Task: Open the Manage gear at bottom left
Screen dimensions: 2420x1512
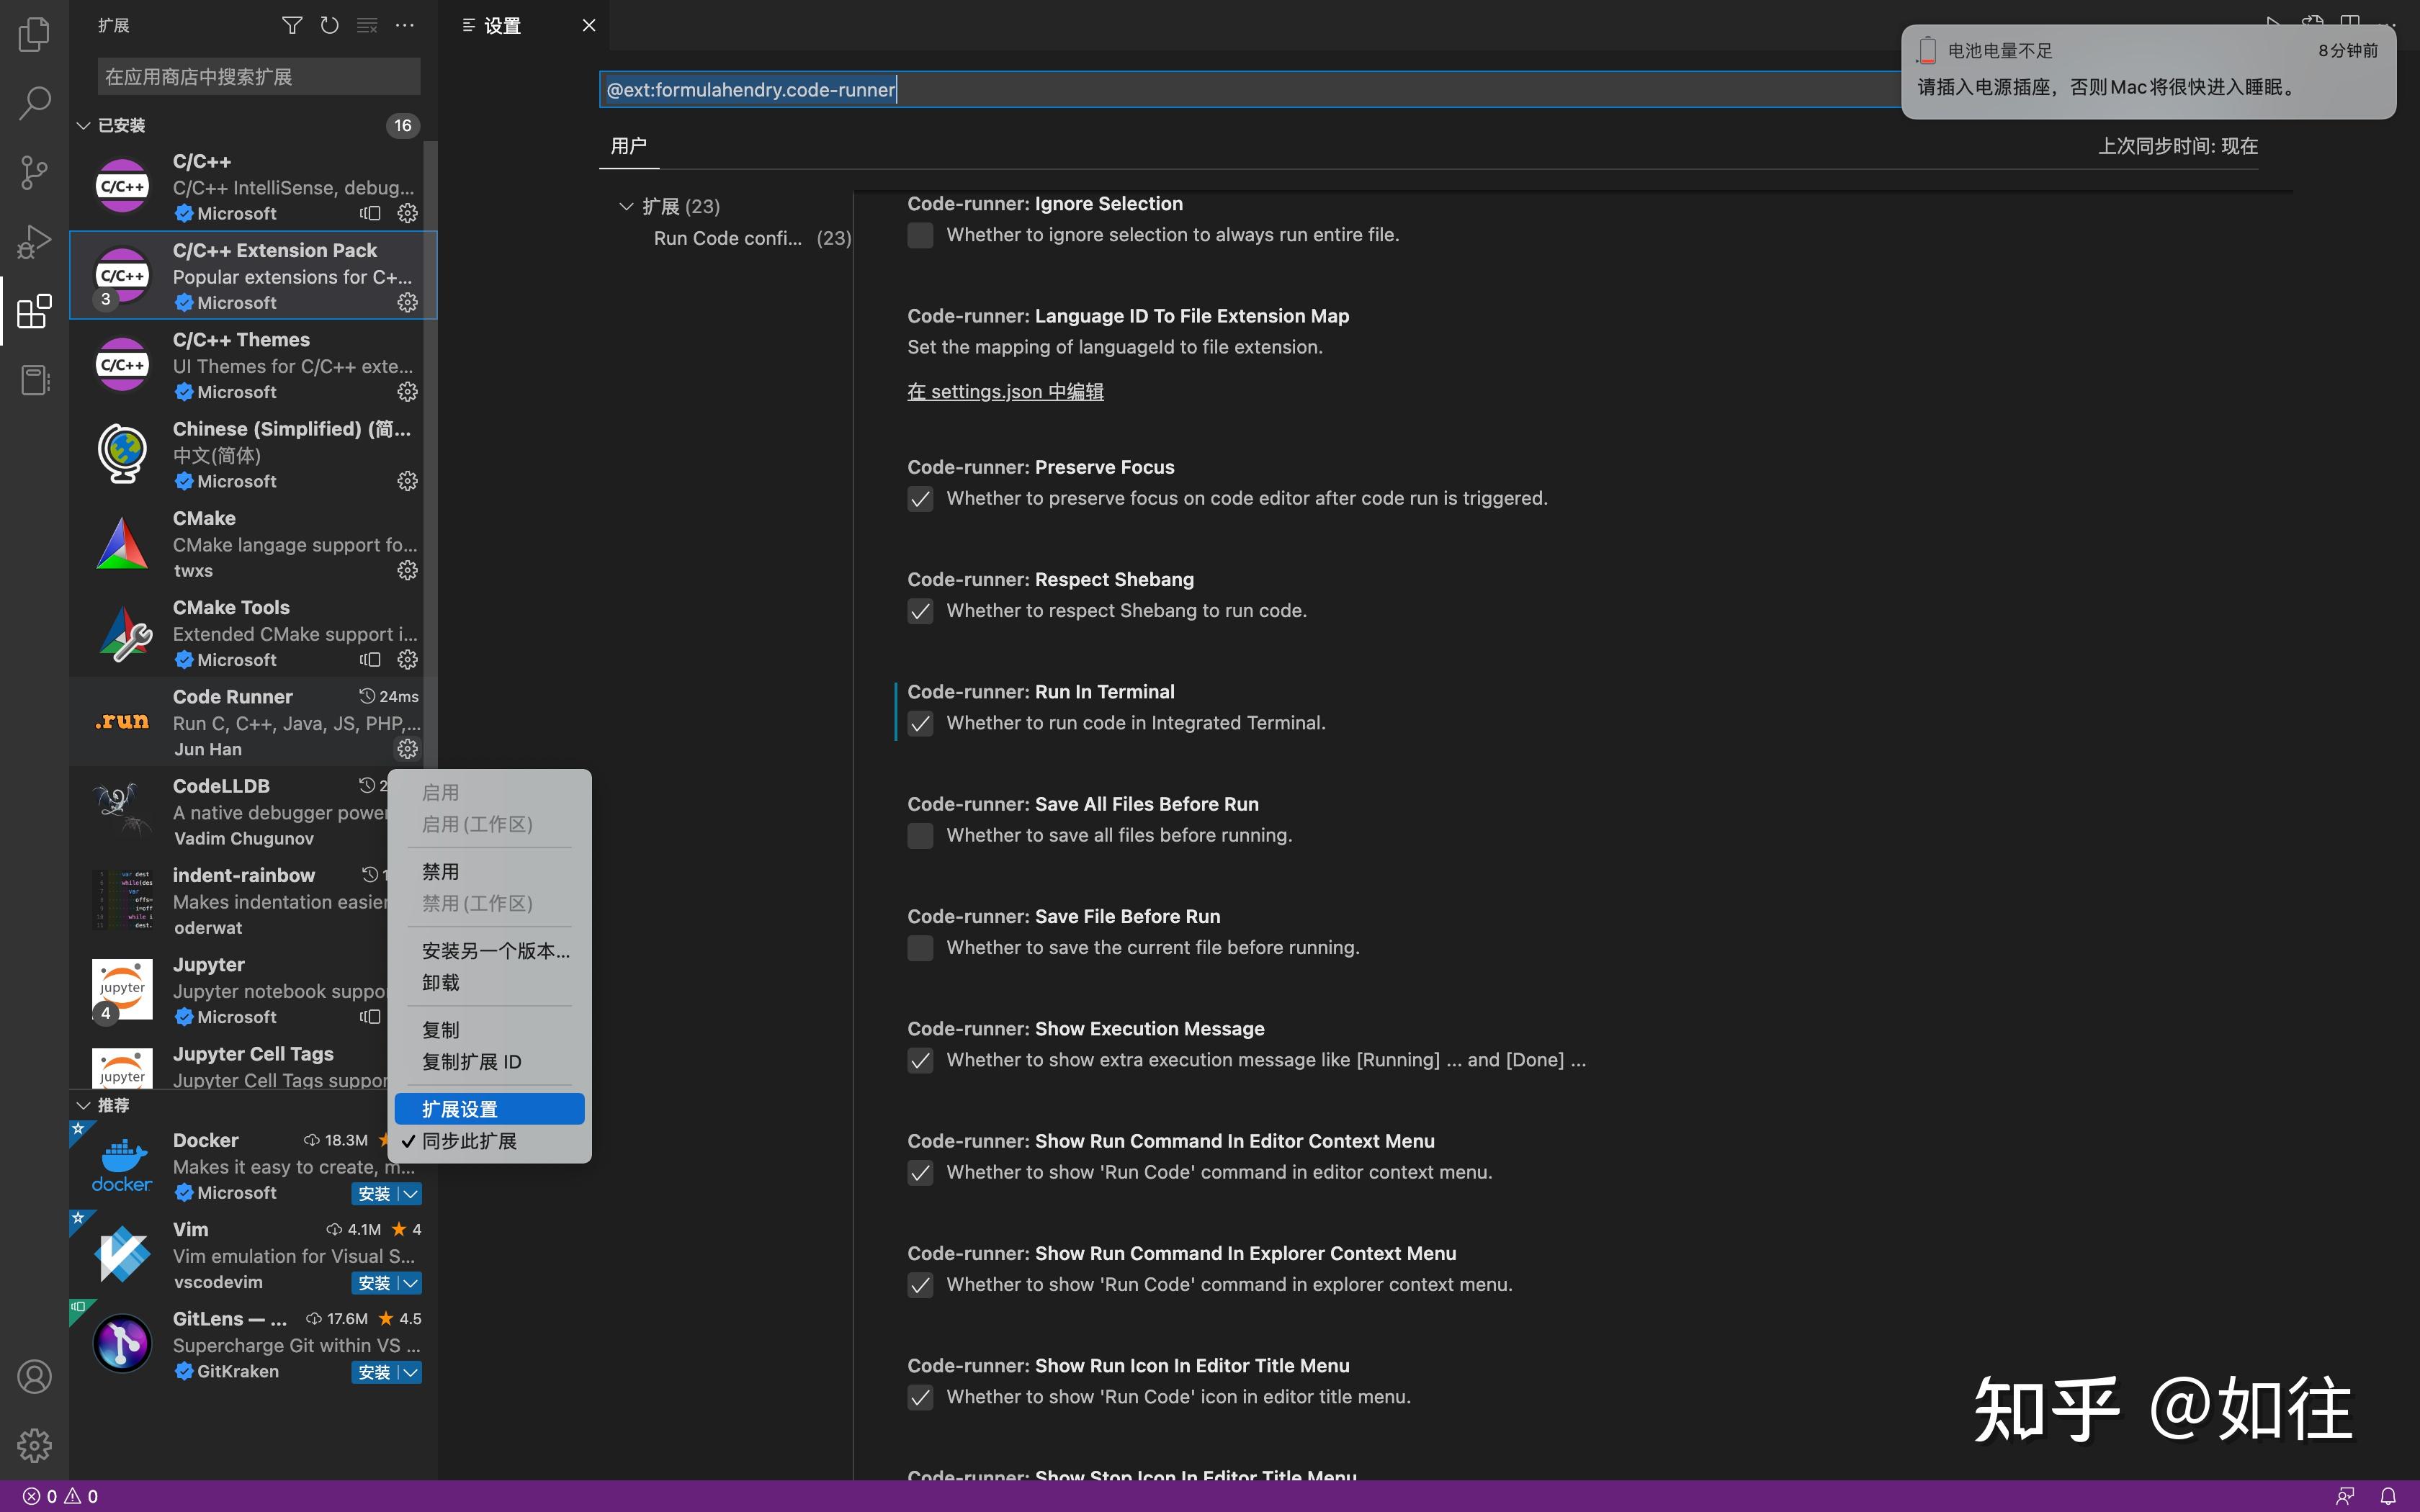Action: pos(34,1445)
